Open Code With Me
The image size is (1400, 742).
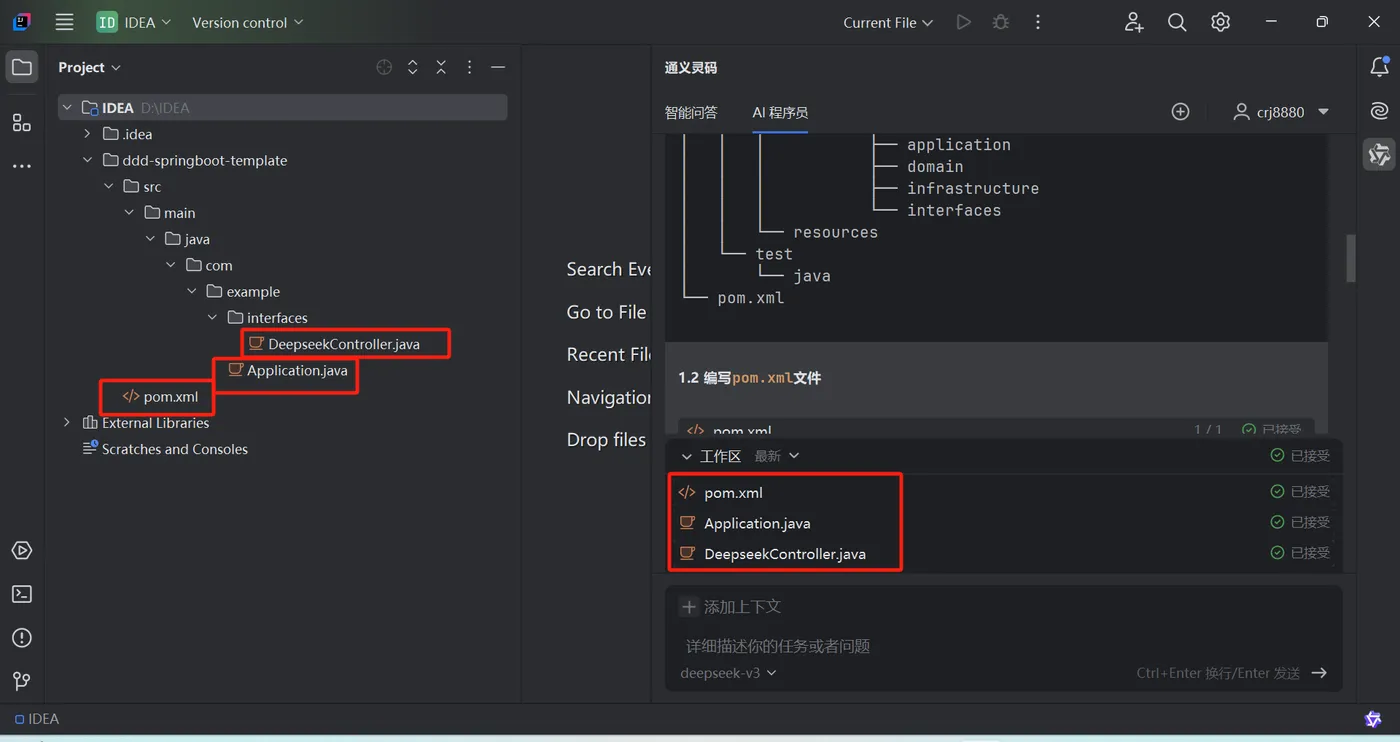(x=1134, y=22)
